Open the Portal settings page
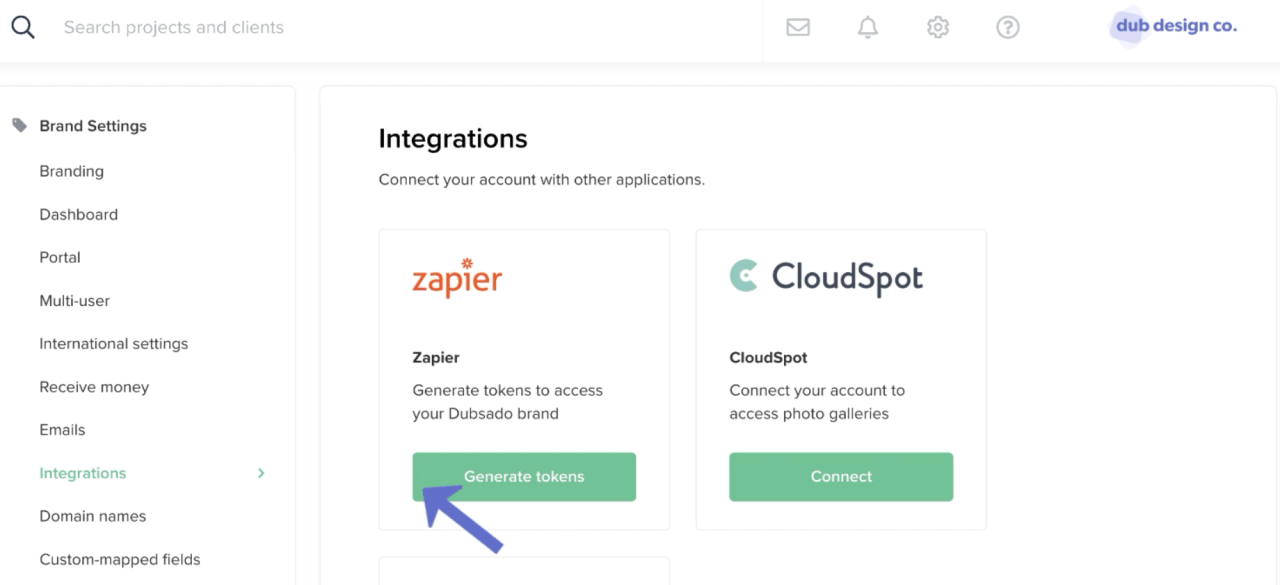The width and height of the screenshot is (1280, 585). pos(59,257)
